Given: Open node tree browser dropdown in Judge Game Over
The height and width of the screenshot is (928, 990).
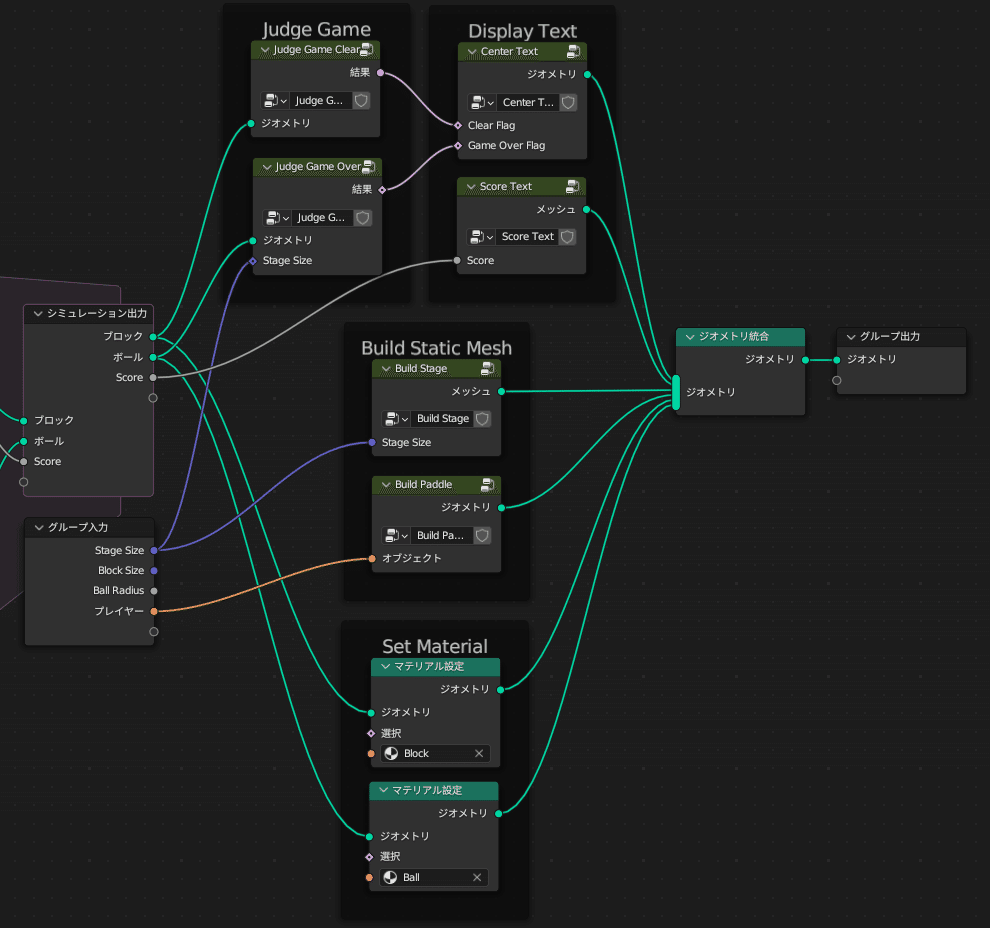Looking at the screenshot, I should click(277, 218).
